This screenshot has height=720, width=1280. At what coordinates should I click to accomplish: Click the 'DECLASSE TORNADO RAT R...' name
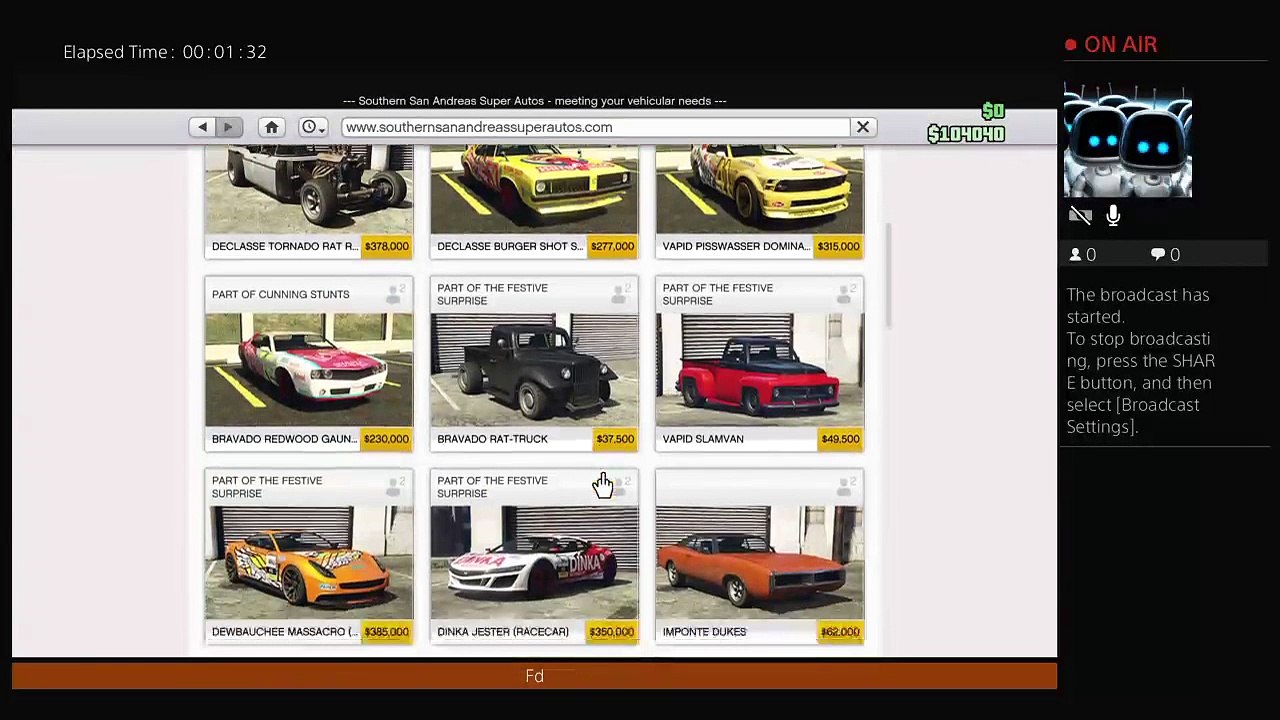pyautogui.click(x=284, y=246)
